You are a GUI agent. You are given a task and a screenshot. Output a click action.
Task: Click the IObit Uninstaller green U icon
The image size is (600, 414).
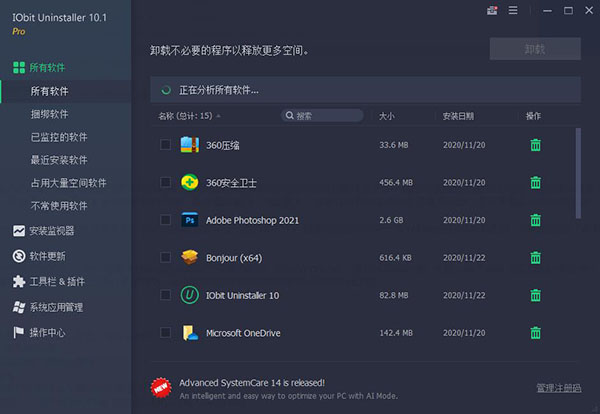[189, 295]
